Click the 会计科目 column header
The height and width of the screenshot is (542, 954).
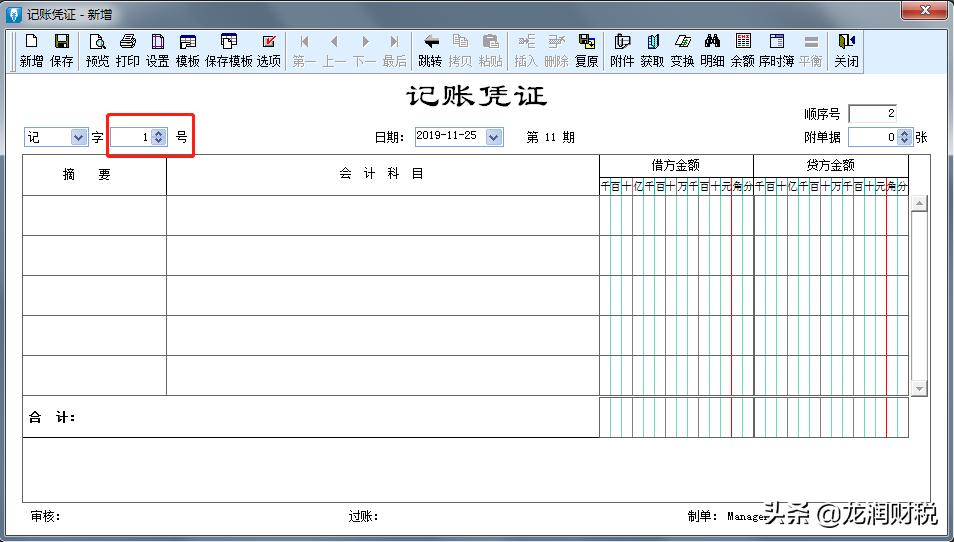coord(383,175)
